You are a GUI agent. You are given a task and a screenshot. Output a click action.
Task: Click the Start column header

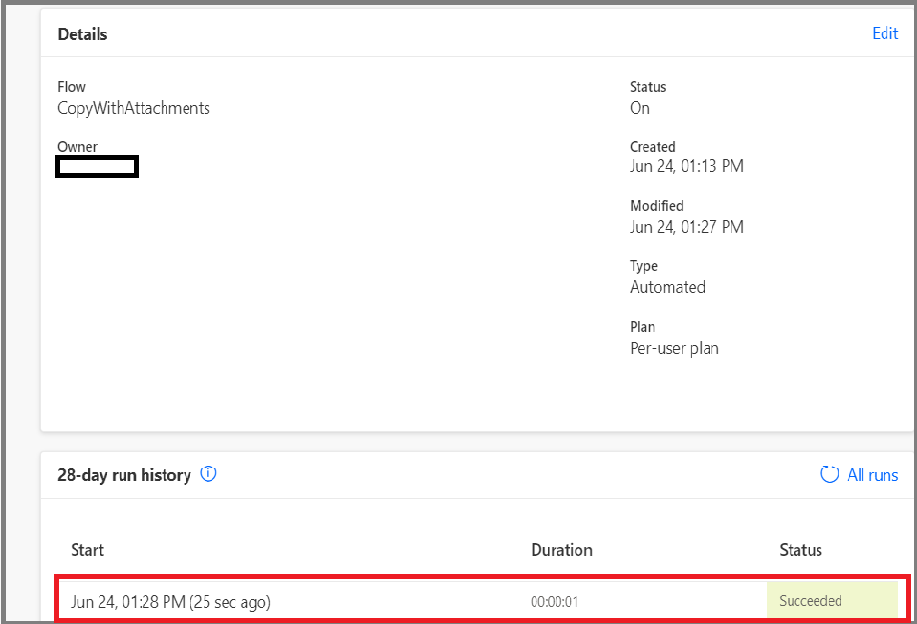[x=87, y=550]
